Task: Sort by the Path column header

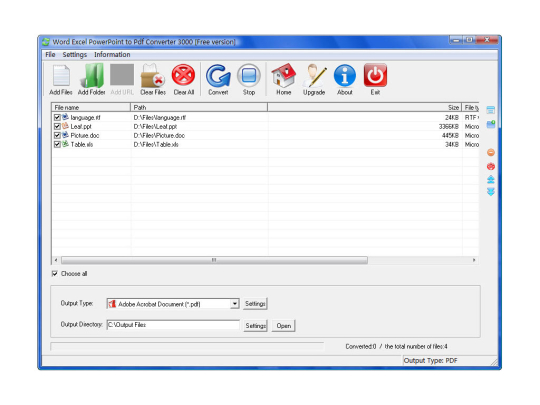Action: pos(199,107)
